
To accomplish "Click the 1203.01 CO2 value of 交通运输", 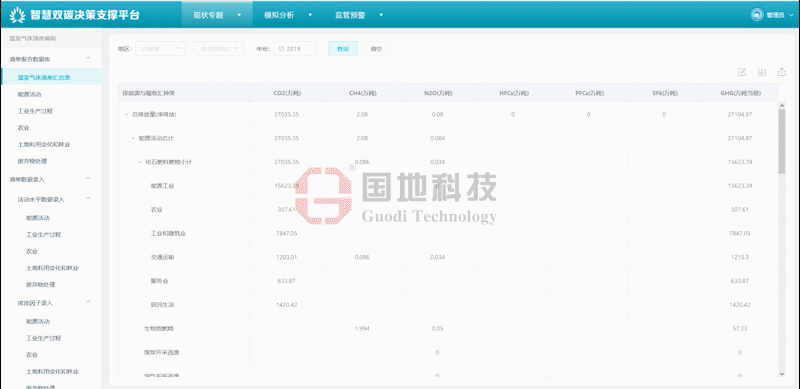I will pos(286,257).
